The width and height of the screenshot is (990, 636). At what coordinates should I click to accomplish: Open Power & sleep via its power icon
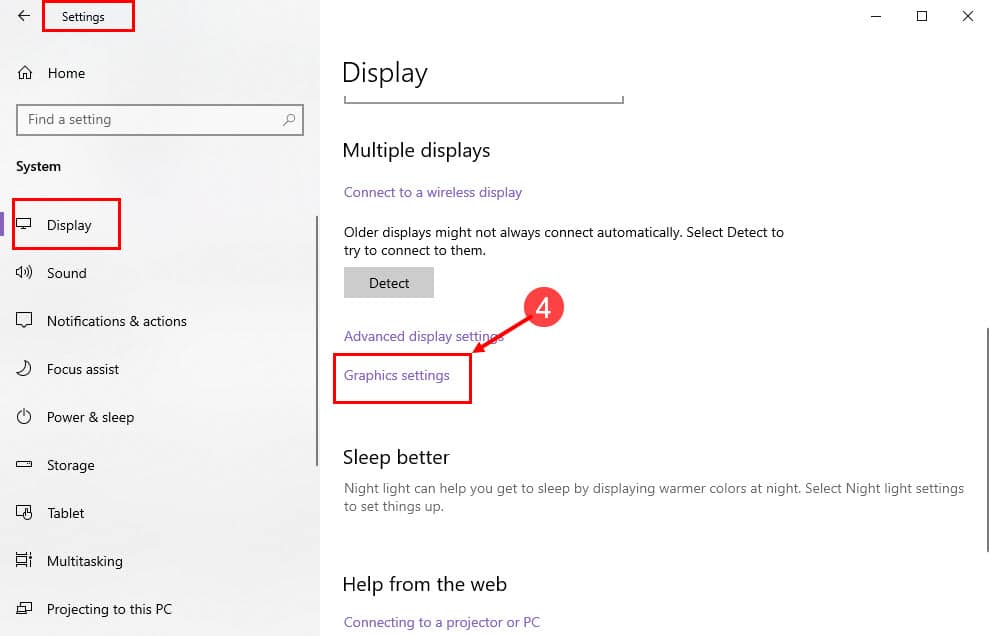point(24,417)
